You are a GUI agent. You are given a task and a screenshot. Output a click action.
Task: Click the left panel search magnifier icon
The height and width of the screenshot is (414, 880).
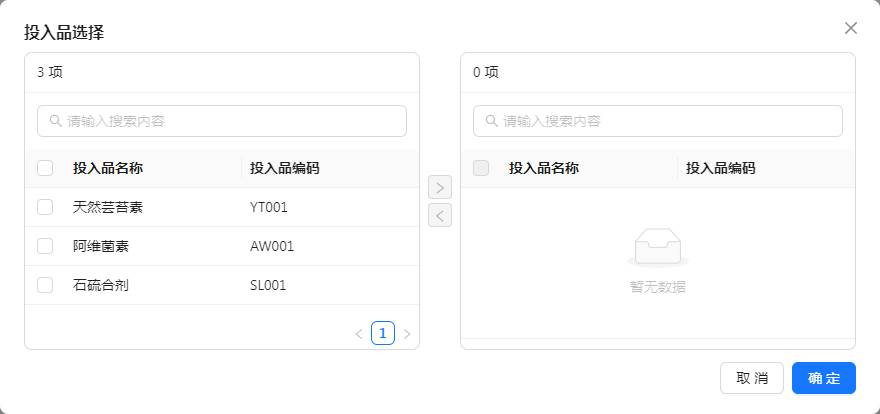54,121
